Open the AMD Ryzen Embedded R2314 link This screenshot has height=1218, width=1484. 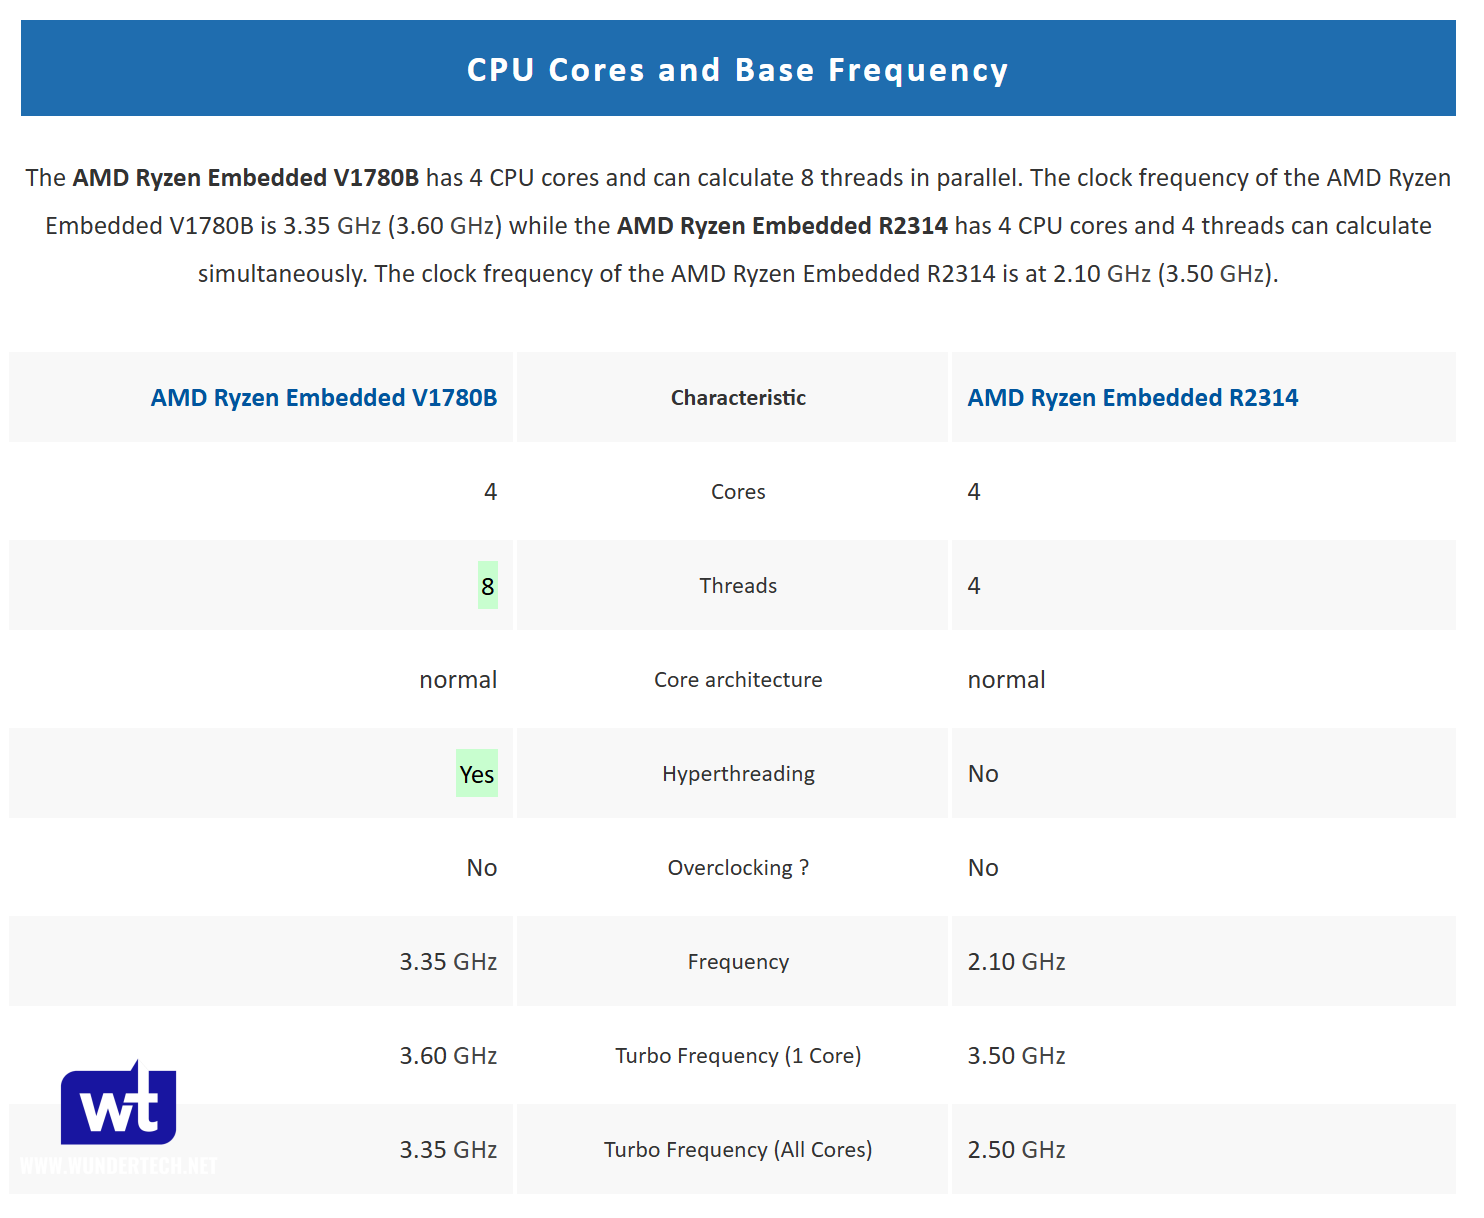tap(1133, 398)
